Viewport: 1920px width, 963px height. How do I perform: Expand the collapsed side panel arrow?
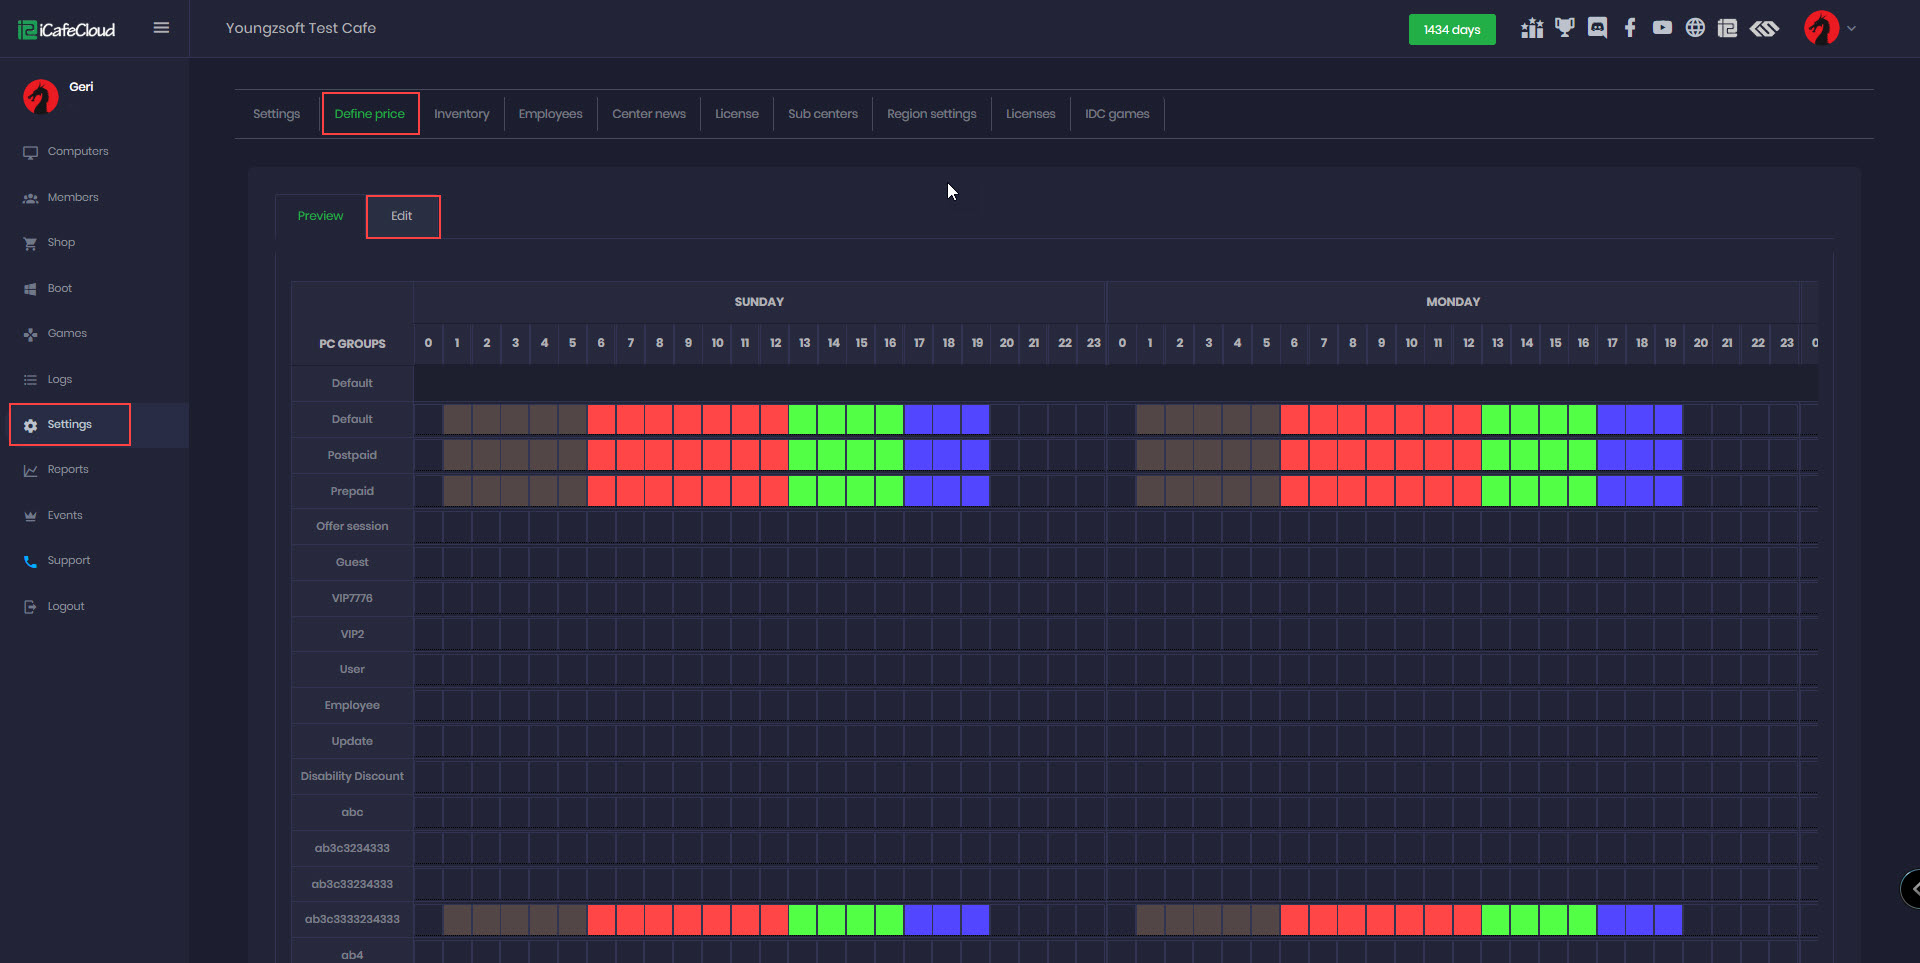(x=1913, y=888)
